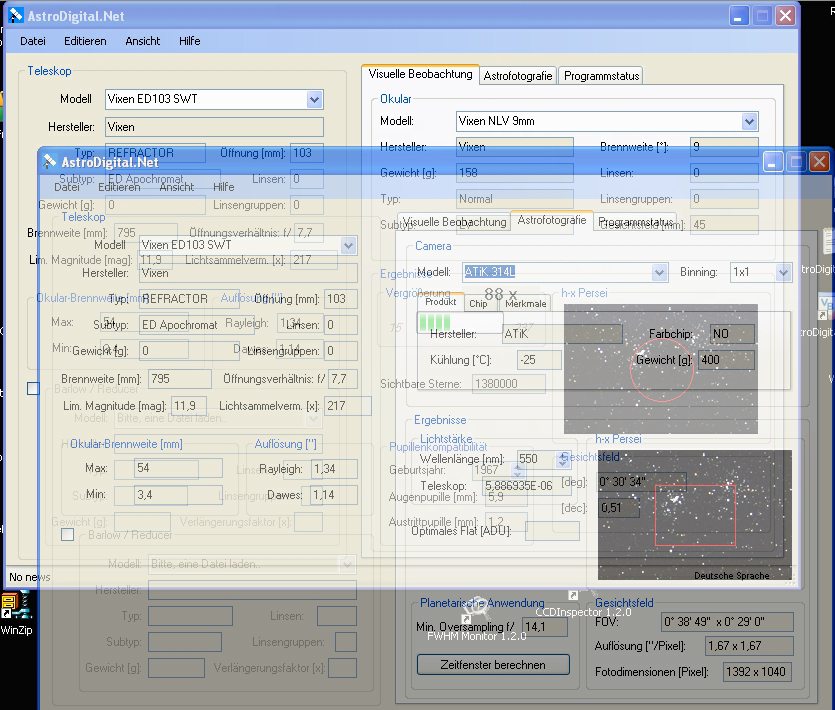Open Hilfe menu in front transparent window
Image resolution: width=835 pixels, height=710 pixels.
pos(224,187)
